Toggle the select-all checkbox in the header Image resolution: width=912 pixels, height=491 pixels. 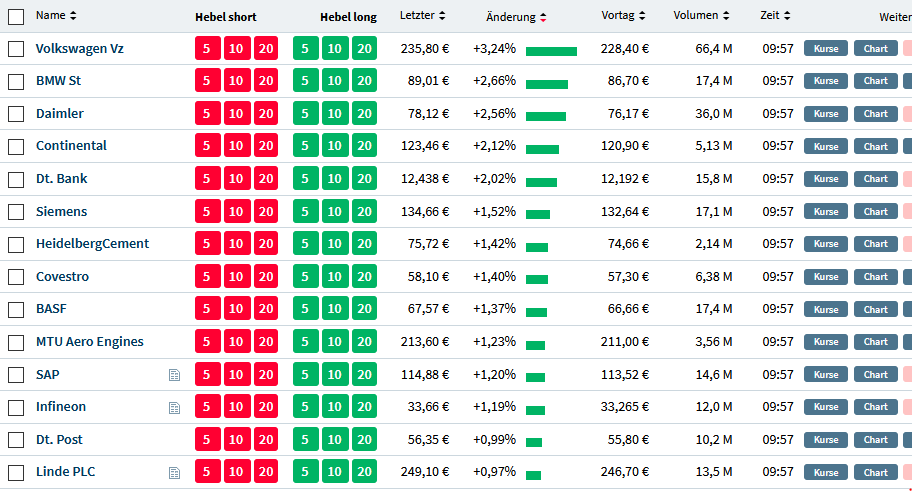tap(16, 17)
